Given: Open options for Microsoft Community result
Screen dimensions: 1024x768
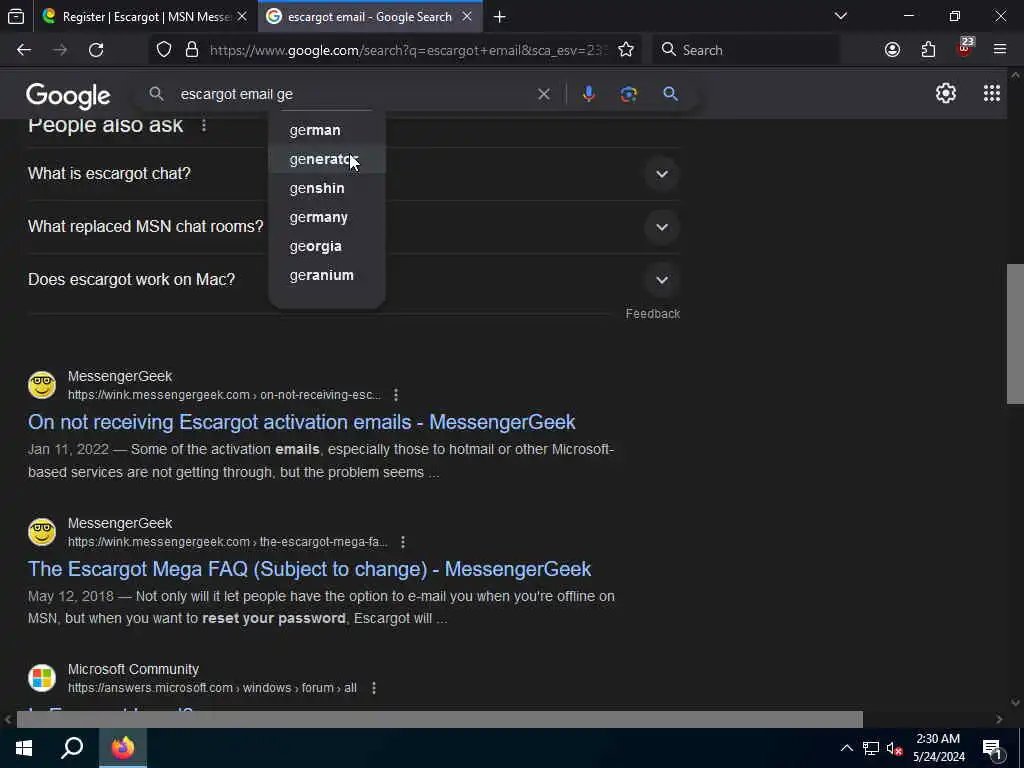Looking at the screenshot, I should click(374, 688).
